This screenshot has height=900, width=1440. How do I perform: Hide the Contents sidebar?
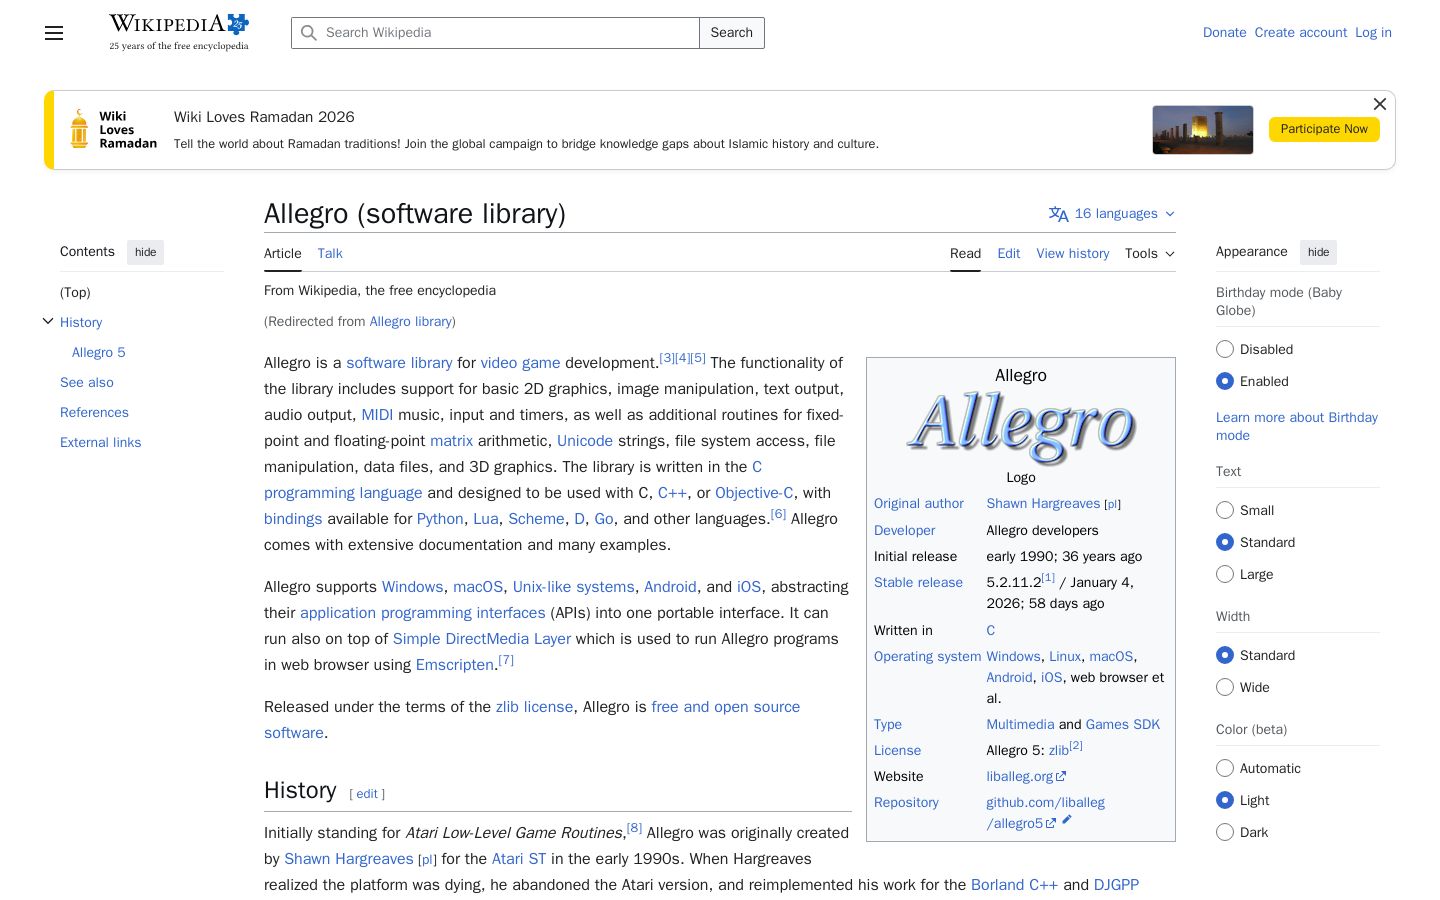click(x=146, y=252)
